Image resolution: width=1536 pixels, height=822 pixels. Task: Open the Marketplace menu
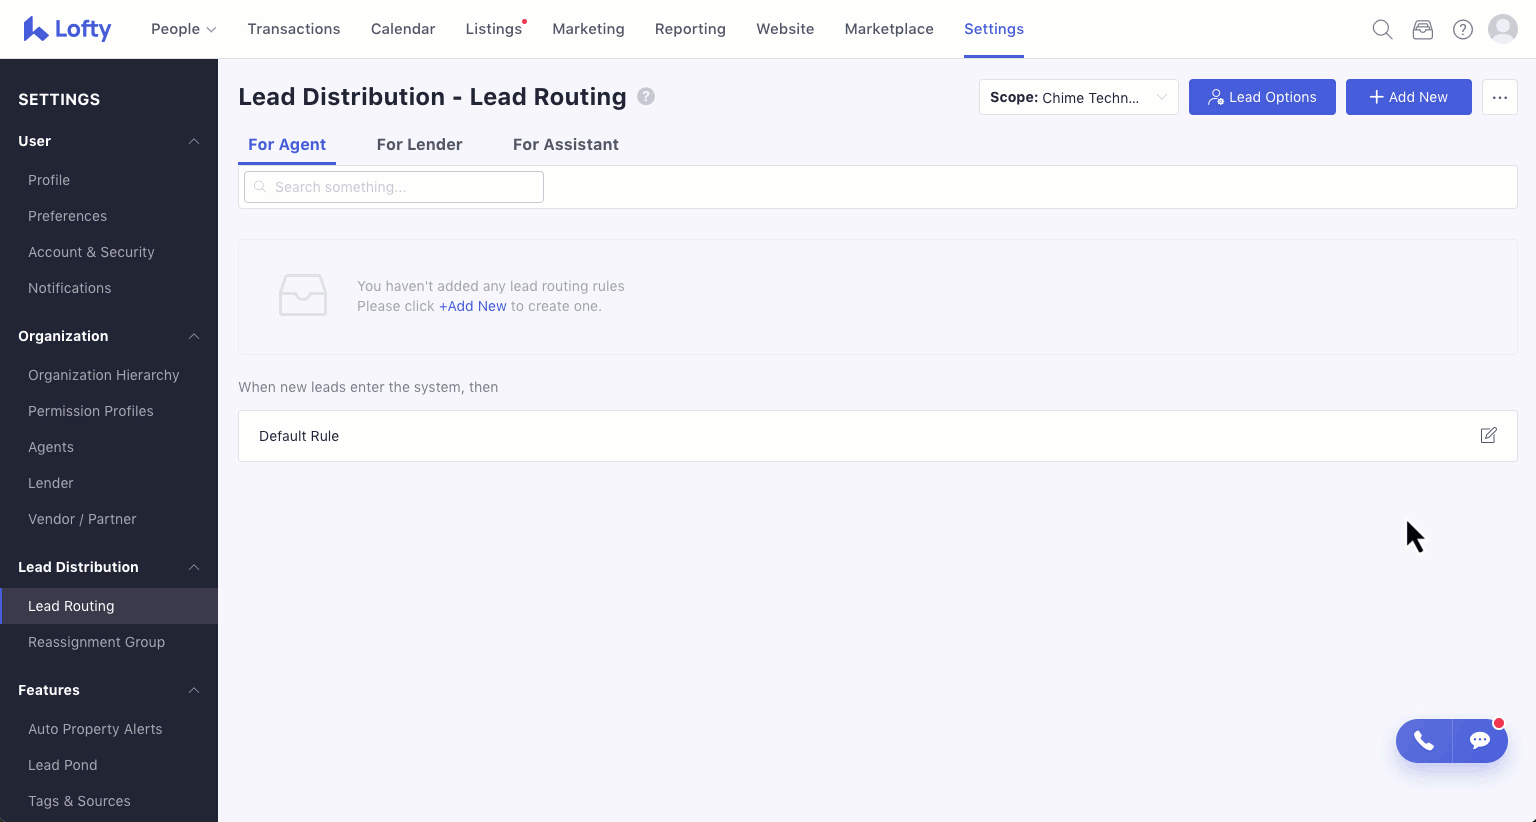(x=889, y=29)
